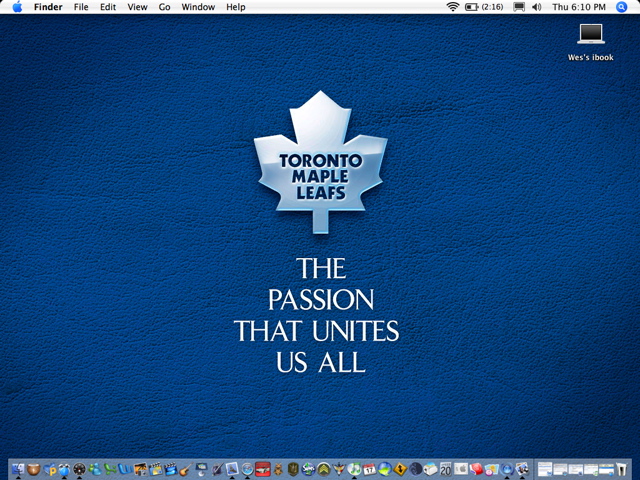The image size is (640, 480).
Task: Open the Finder icon in the Dock
Action: coord(18,469)
